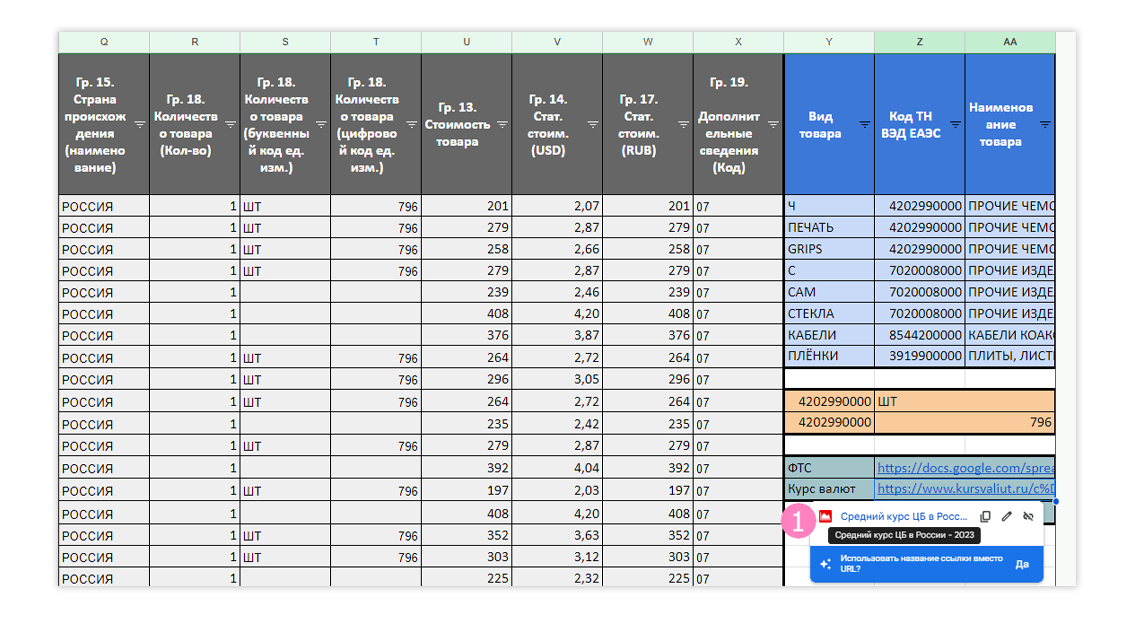This screenshot has width=1134, height=618.
Task: Open filter for 'Код ТН ВЭД ЕАЭС' column
Action: (955, 124)
